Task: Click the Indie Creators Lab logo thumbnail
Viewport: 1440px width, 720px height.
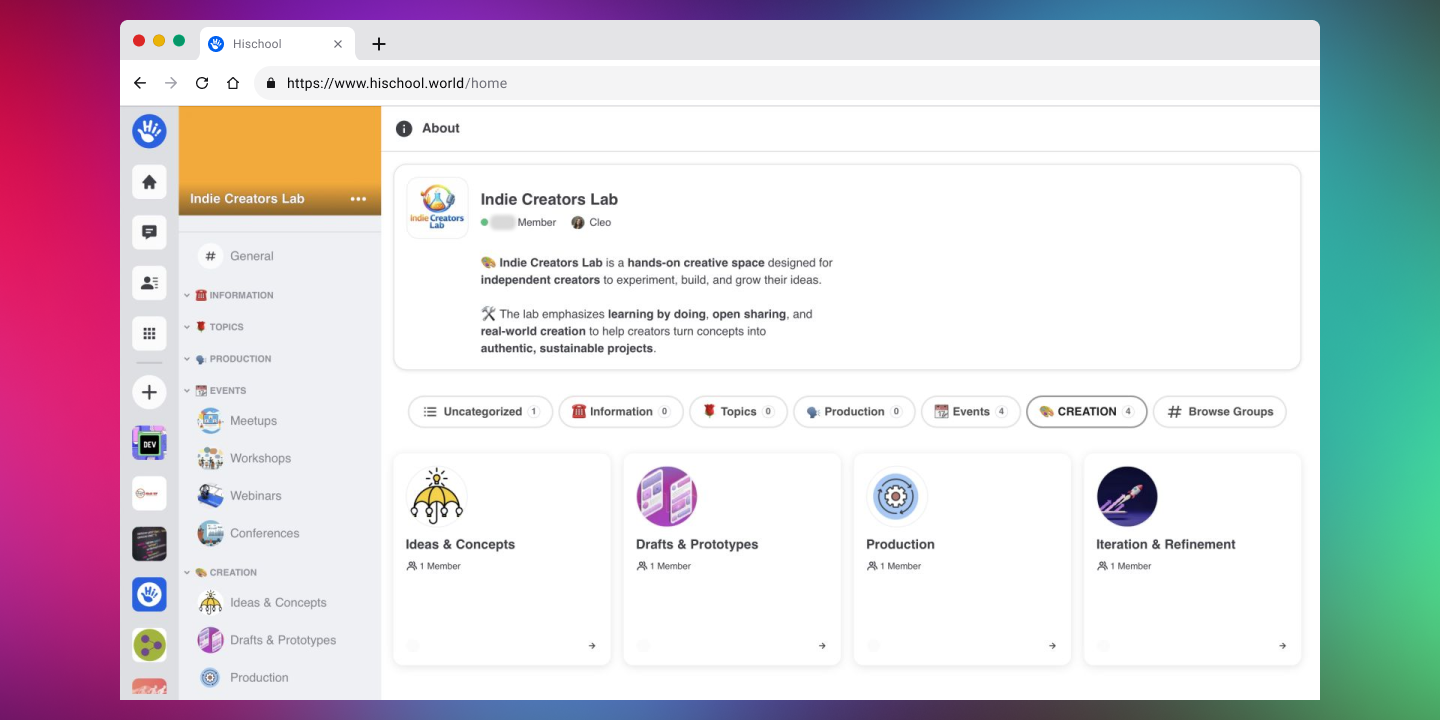Action: click(x=437, y=208)
